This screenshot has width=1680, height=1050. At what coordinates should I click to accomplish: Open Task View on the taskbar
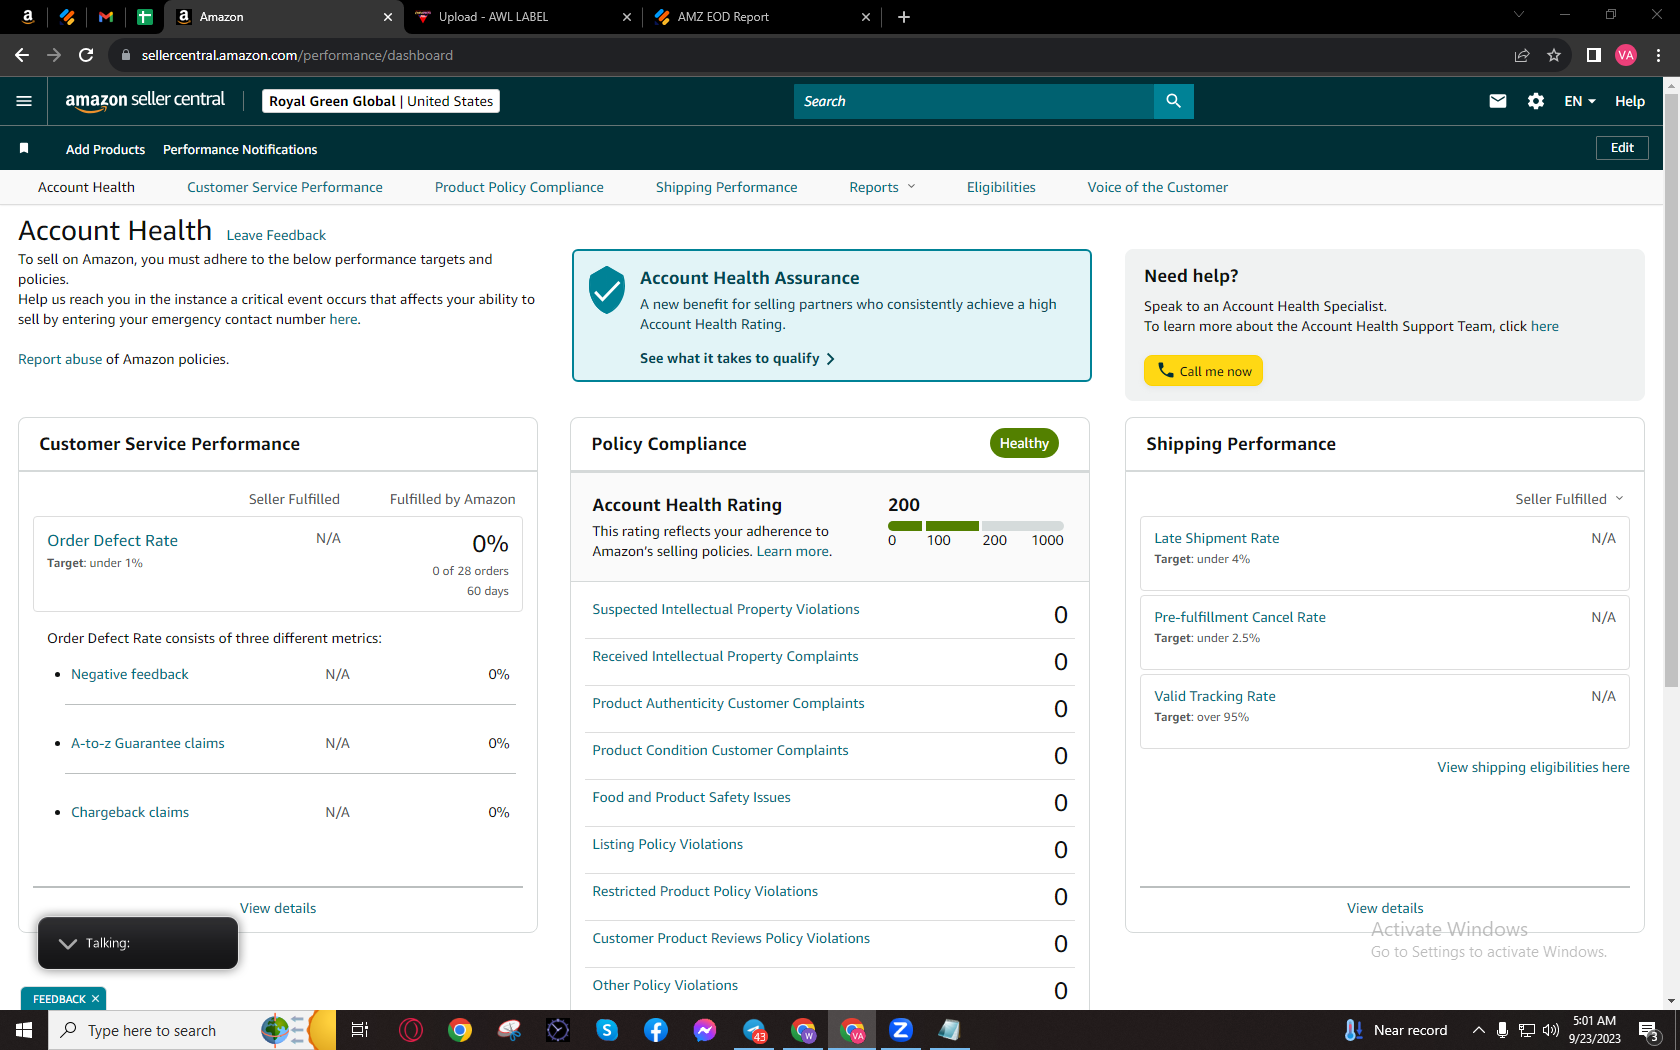pos(360,1030)
